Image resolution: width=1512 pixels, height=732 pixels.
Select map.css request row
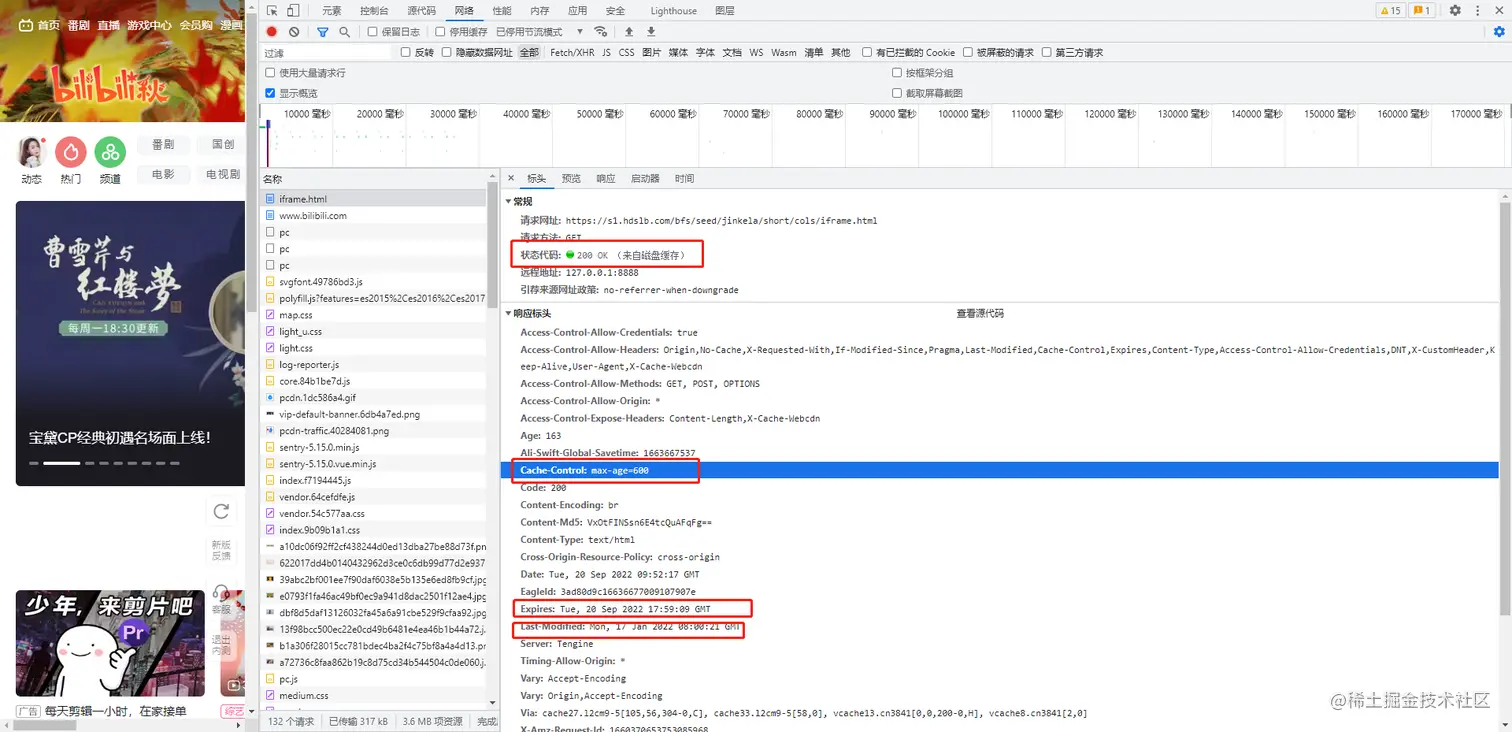(374, 315)
